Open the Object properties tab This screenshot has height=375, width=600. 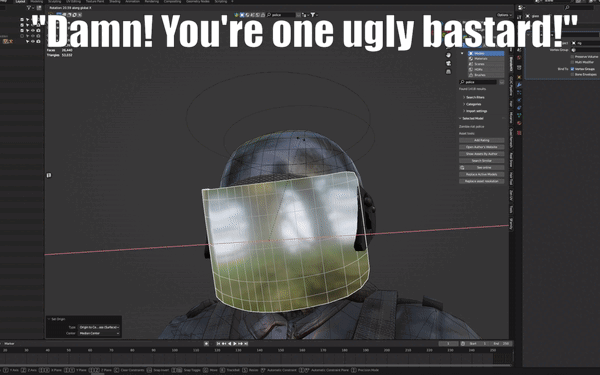point(519,77)
